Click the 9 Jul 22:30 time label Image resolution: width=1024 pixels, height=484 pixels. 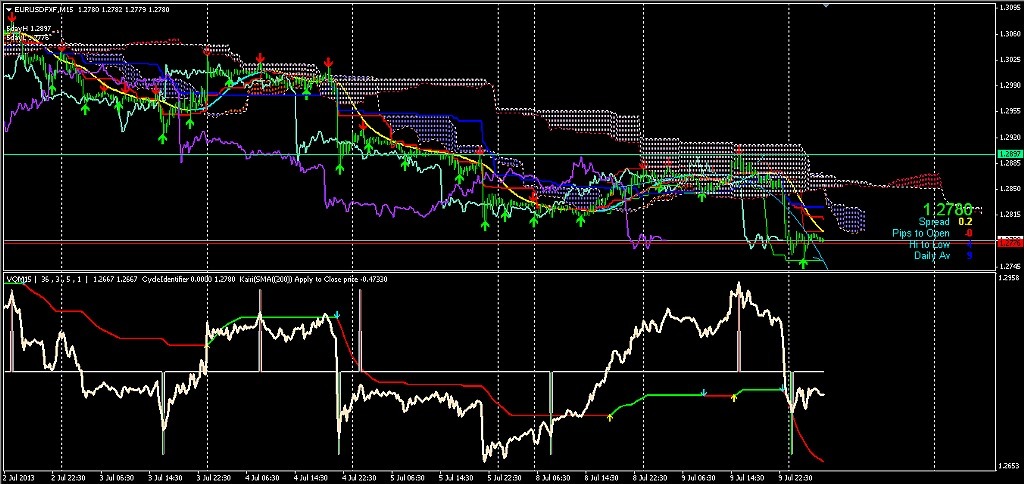[x=796, y=478]
